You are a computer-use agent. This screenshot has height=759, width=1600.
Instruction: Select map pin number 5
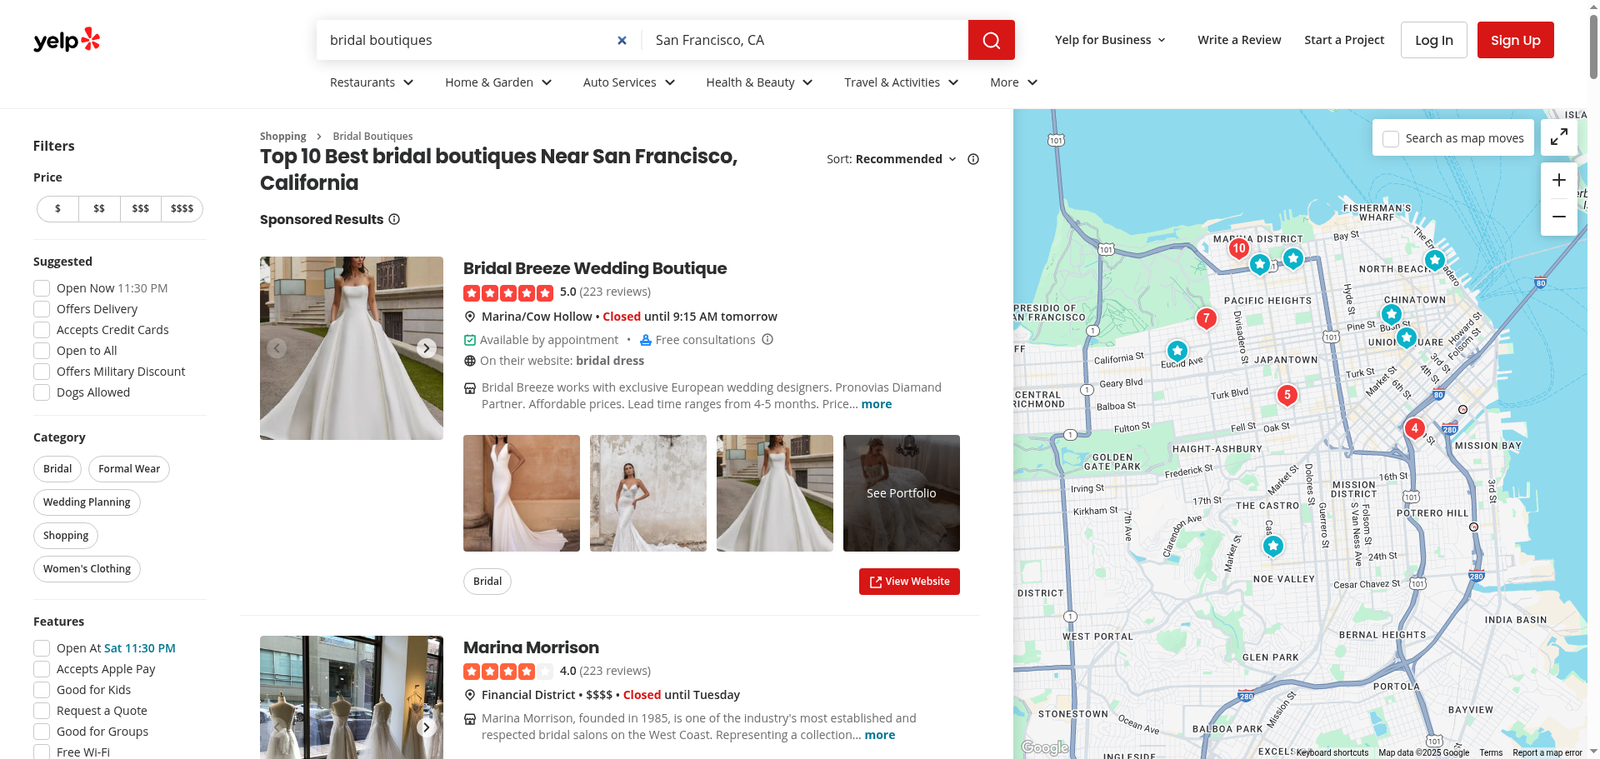[x=1288, y=395]
